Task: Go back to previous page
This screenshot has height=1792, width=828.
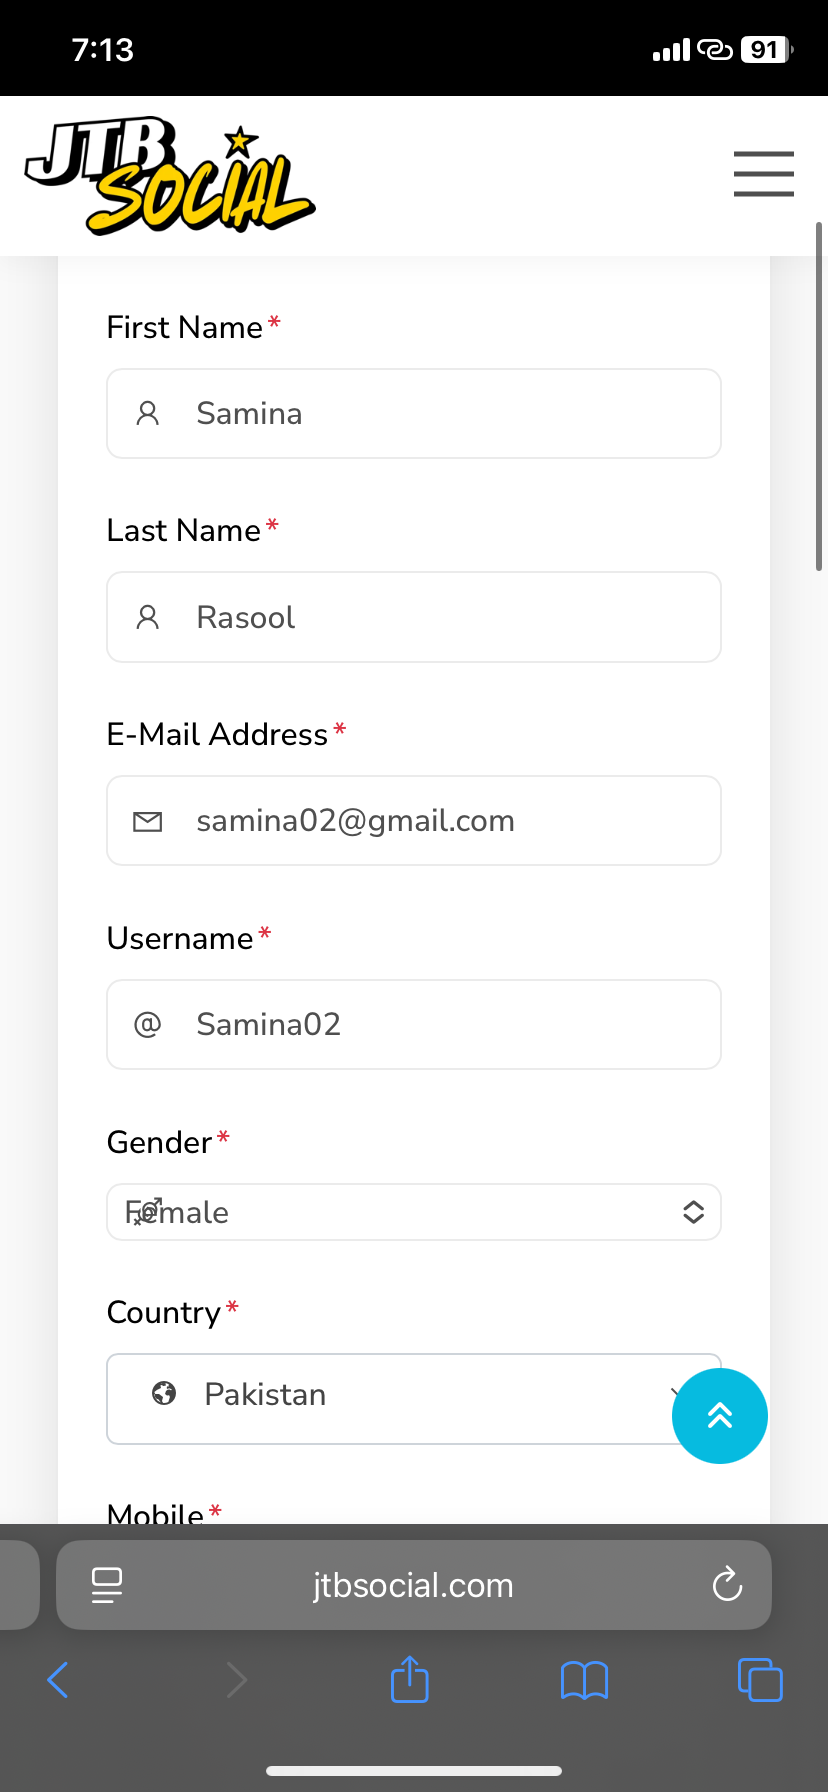Action: (x=59, y=1680)
